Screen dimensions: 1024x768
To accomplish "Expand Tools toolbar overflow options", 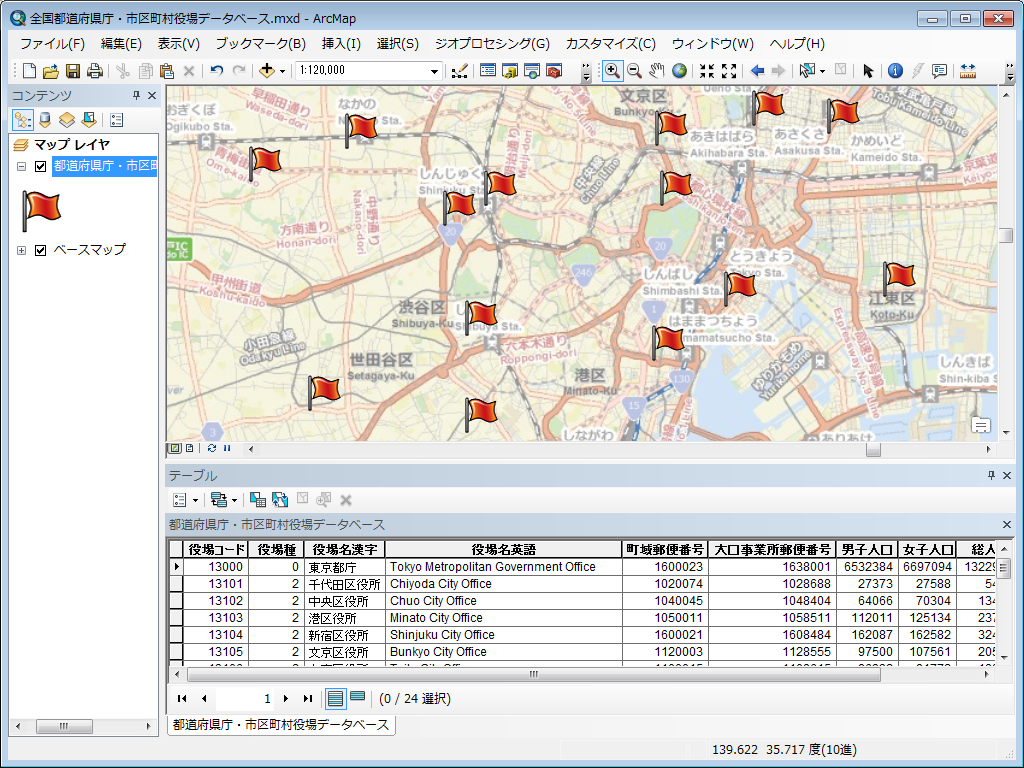I will [1010, 71].
